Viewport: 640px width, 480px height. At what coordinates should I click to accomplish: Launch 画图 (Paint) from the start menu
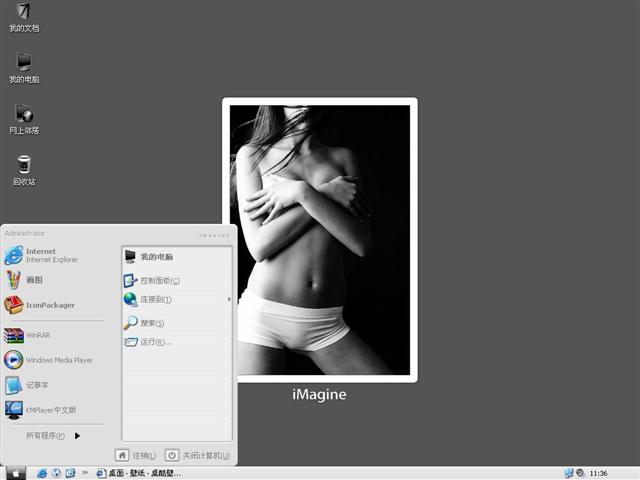click(x=34, y=280)
